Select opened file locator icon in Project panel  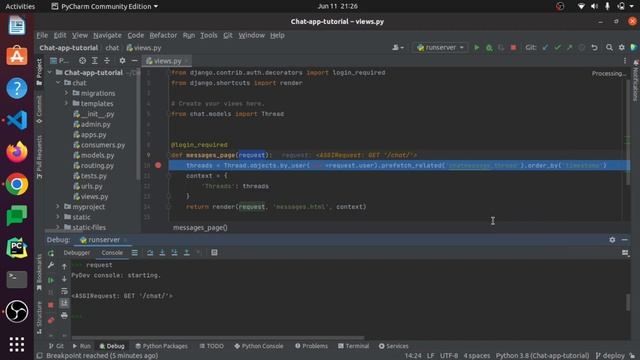[82, 61]
